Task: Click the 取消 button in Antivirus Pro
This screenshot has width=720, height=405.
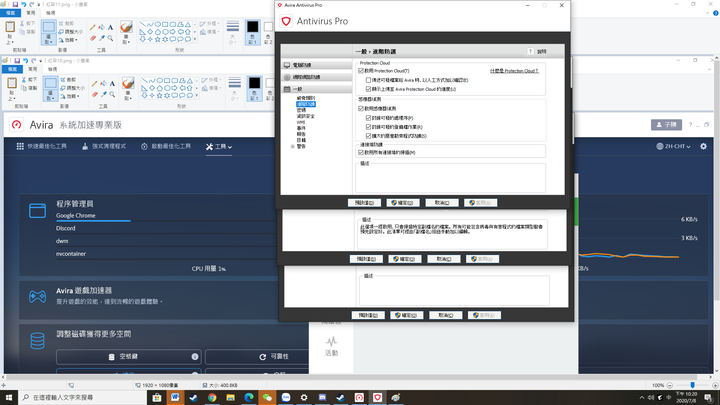Action: pos(442,202)
